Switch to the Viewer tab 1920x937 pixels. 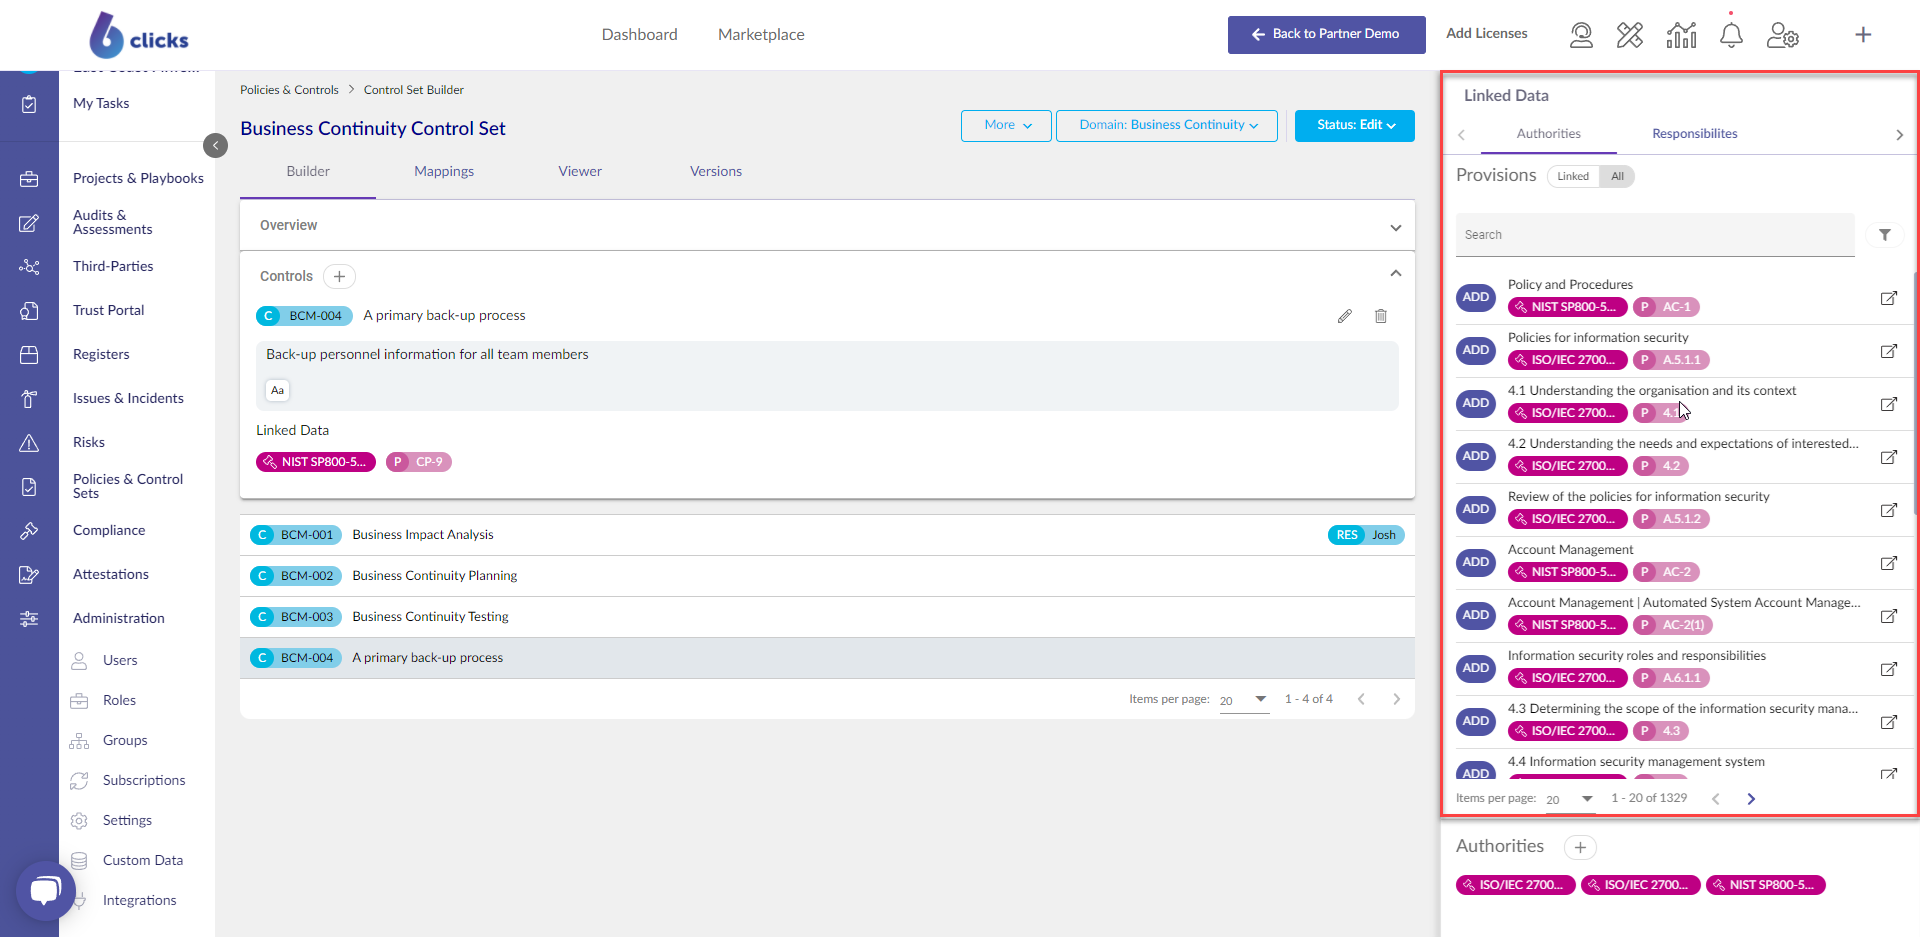(x=580, y=172)
